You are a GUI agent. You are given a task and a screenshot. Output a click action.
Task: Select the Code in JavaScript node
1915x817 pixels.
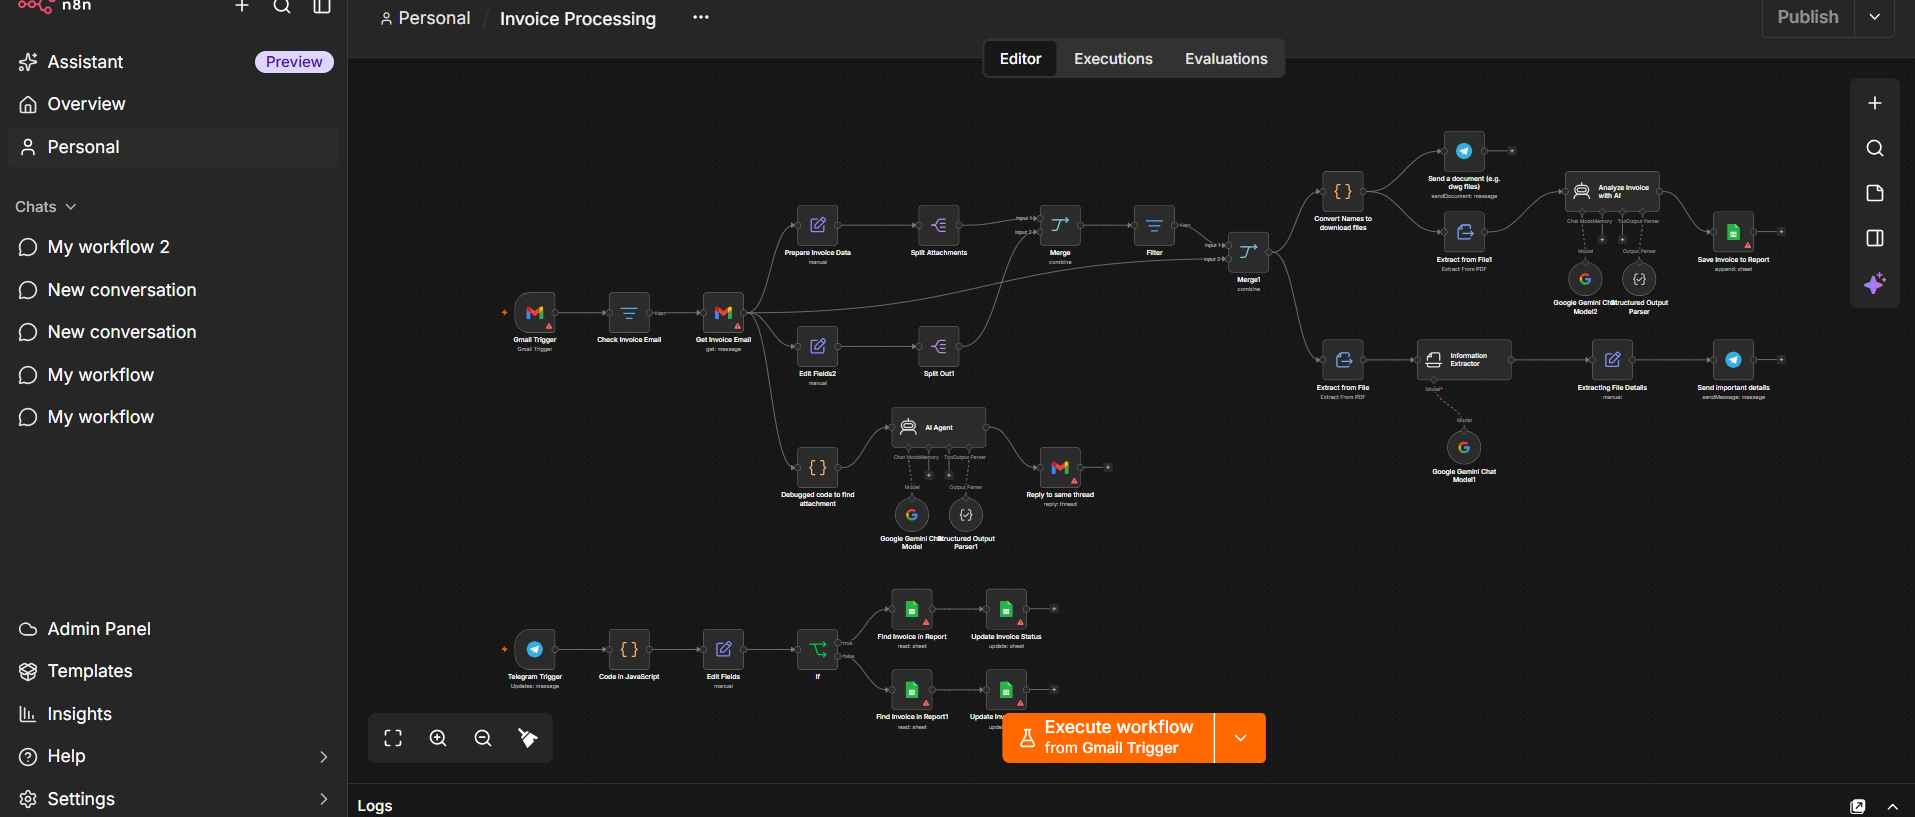(629, 649)
